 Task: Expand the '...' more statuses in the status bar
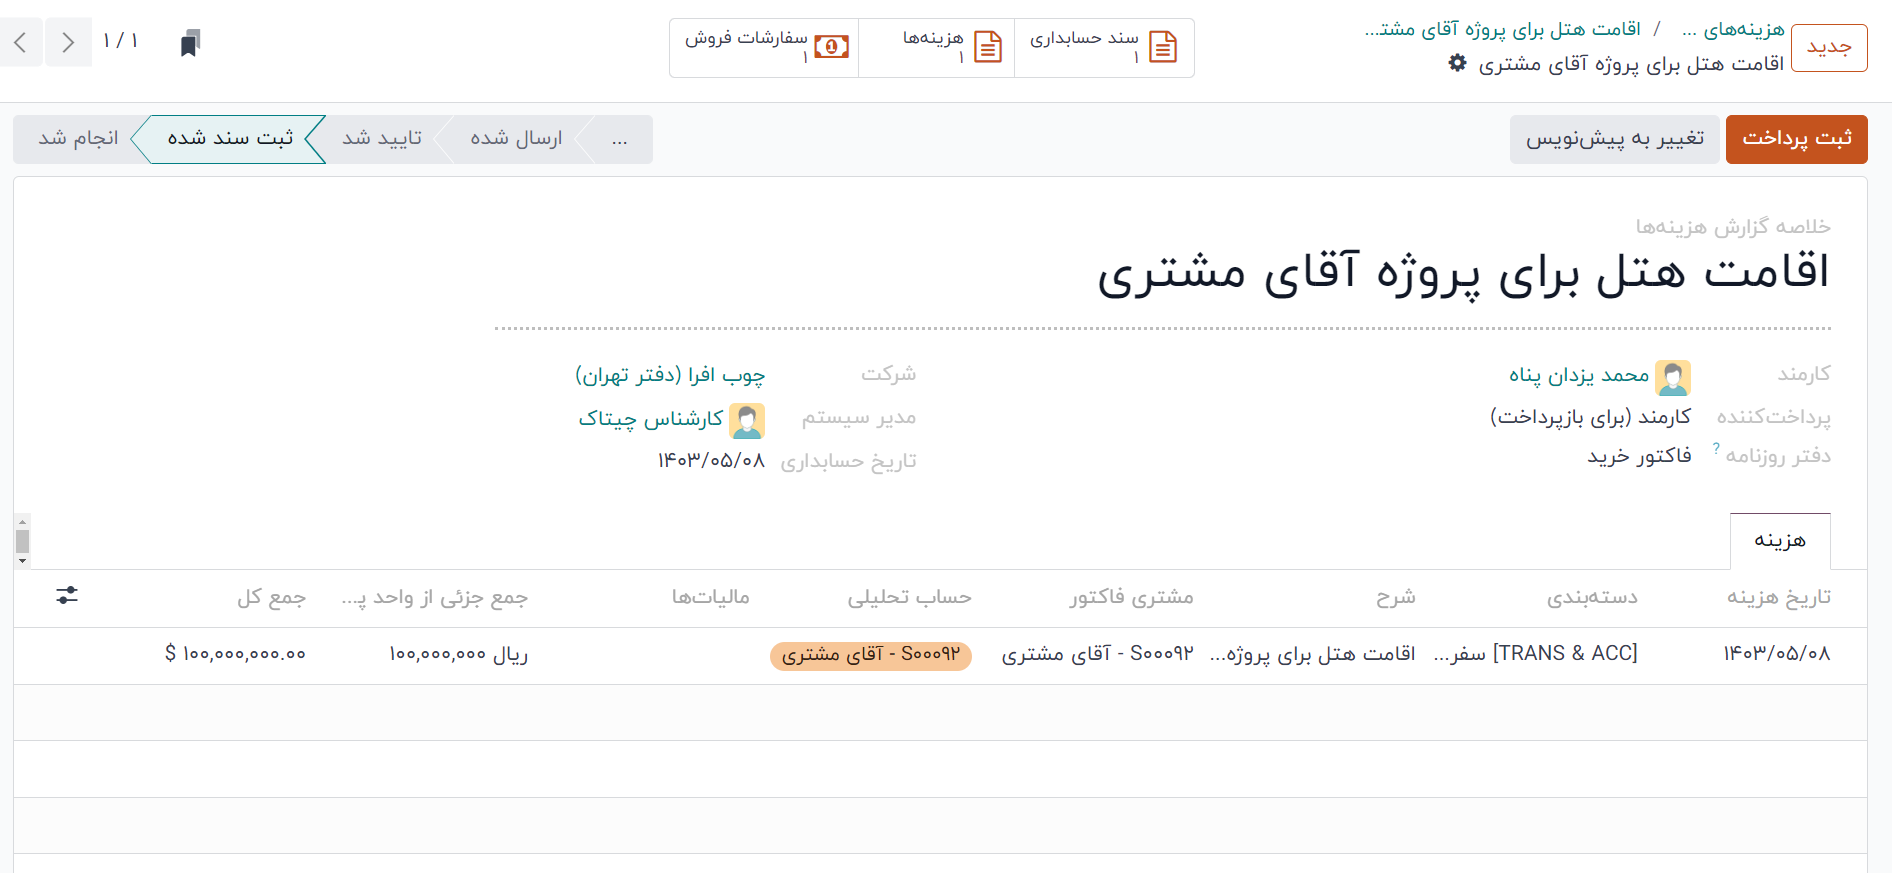pos(620,139)
